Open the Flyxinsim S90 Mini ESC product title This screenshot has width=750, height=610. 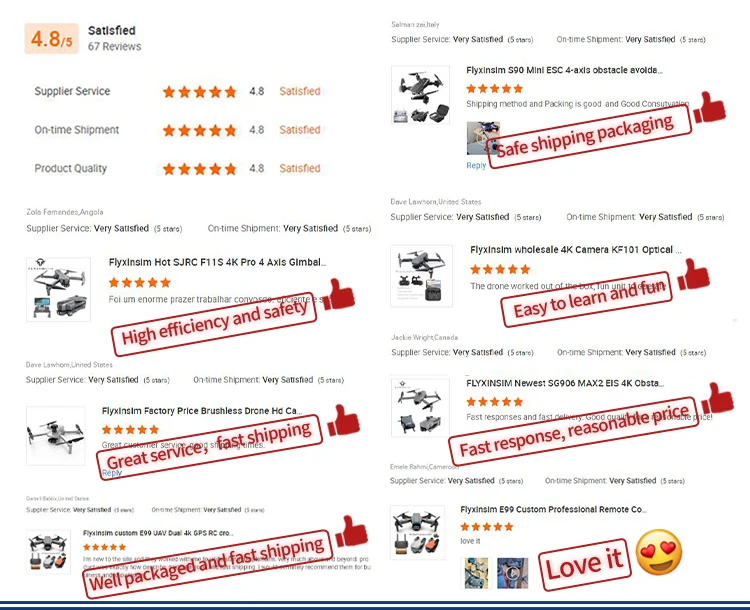point(564,70)
